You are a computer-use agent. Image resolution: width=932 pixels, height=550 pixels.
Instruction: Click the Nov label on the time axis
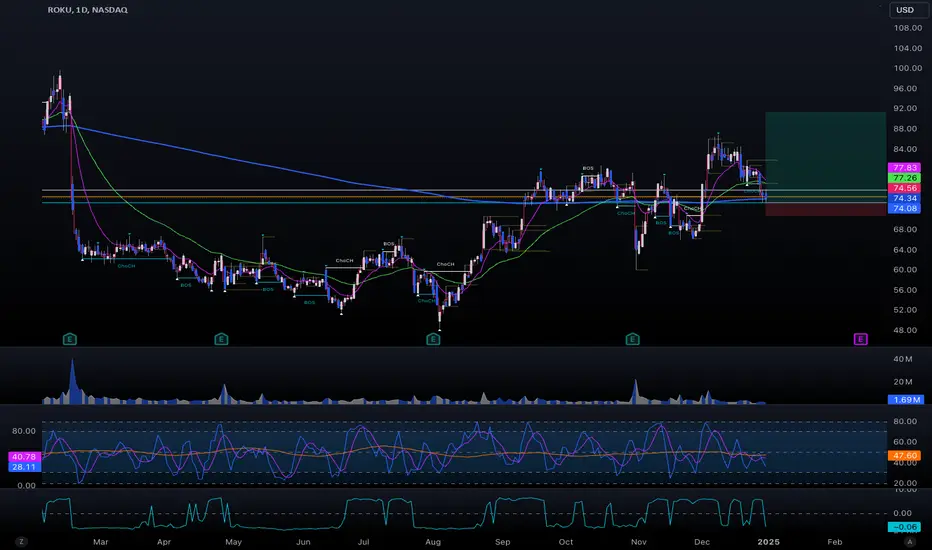tap(638, 542)
